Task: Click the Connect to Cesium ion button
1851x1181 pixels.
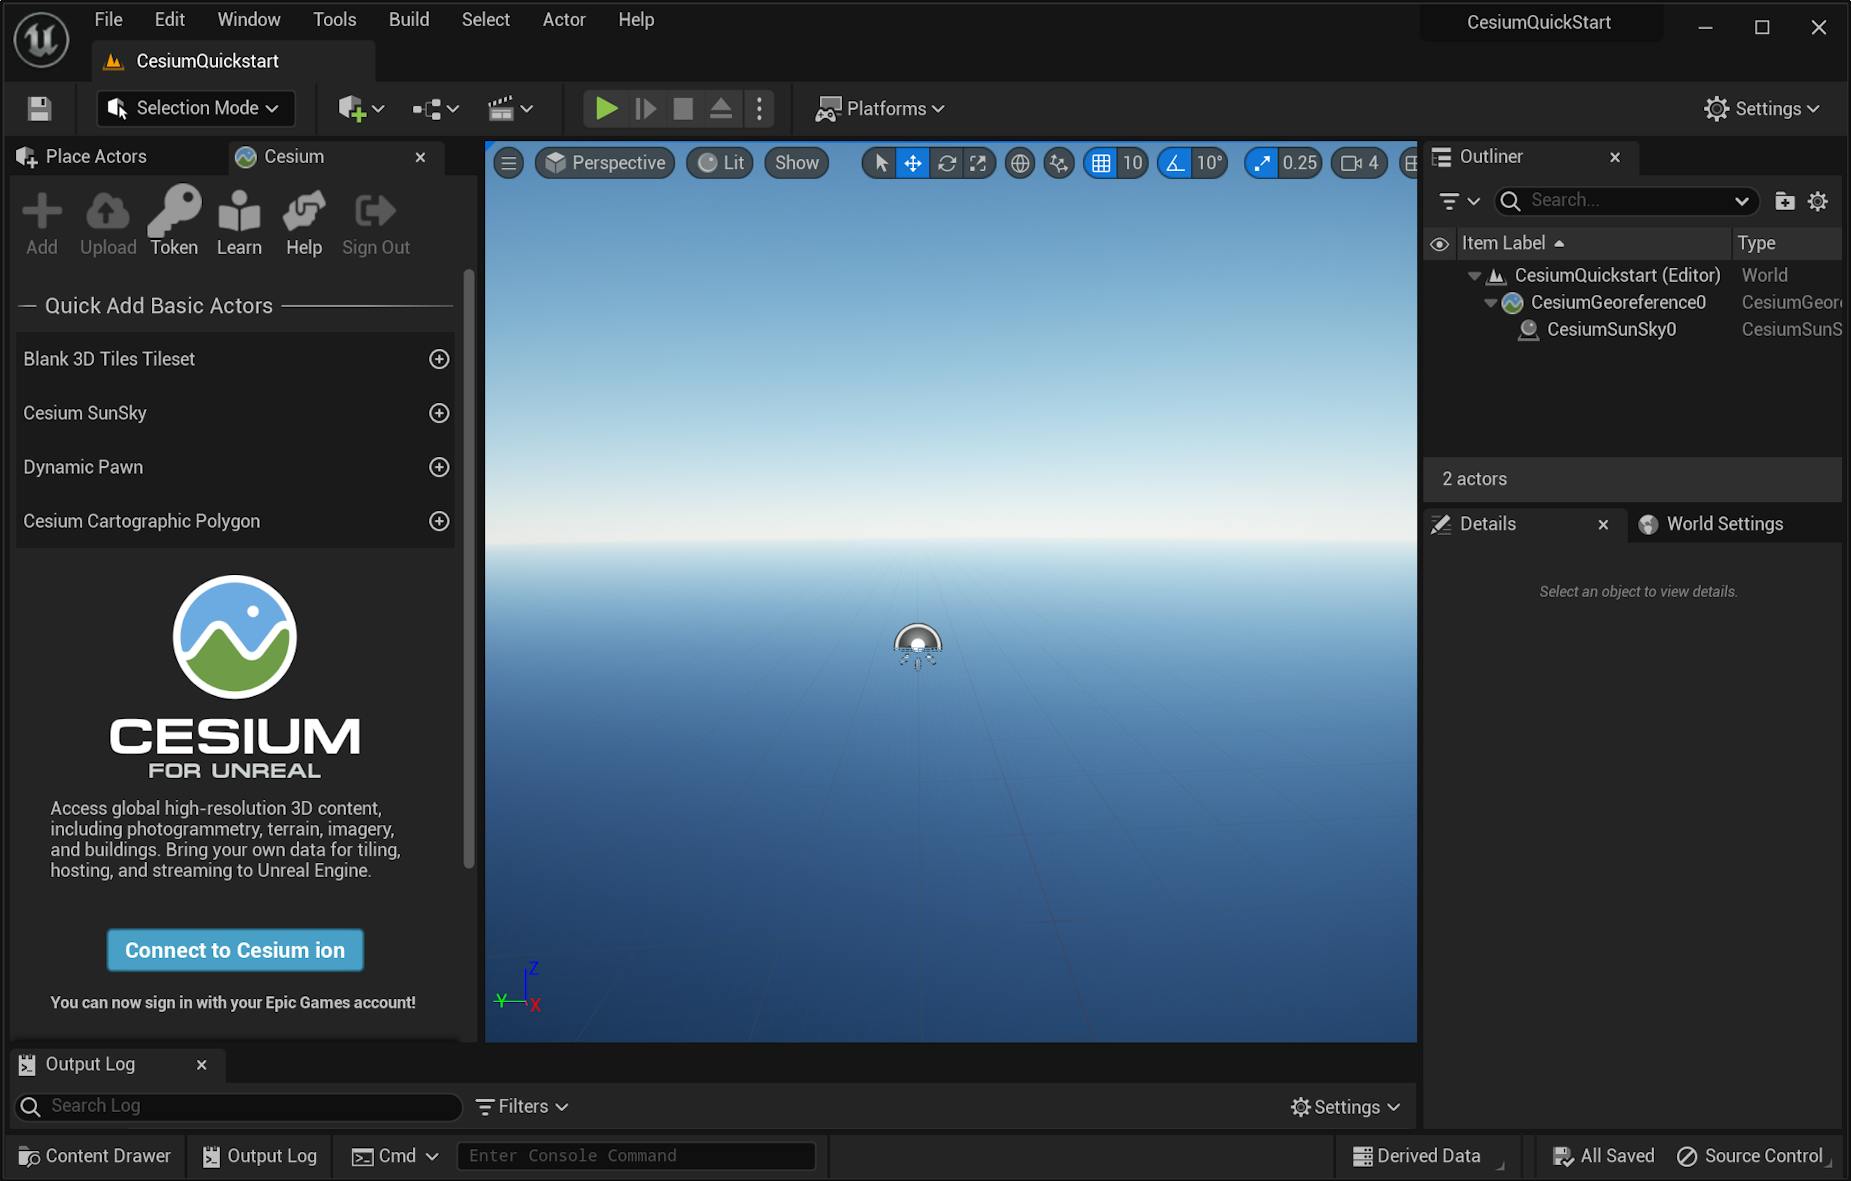Action: click(234, 949)
